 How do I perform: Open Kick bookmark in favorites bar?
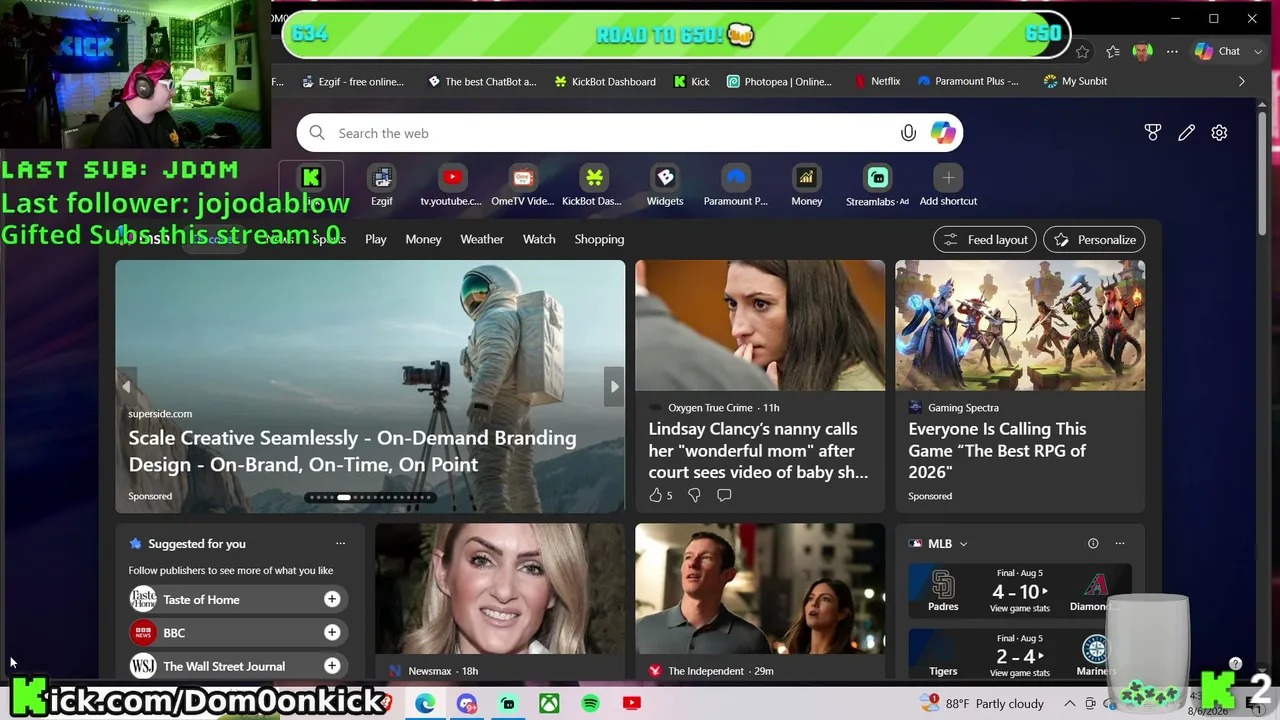pyautogui.click(x=692, y=81)
